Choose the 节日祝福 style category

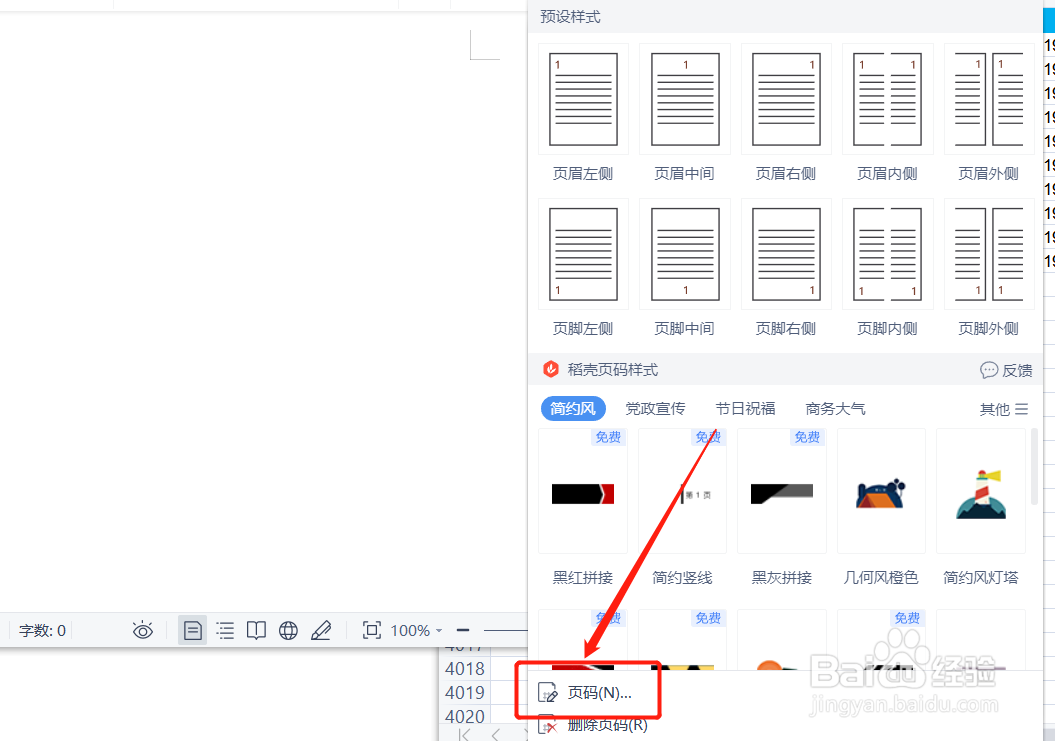744,408
